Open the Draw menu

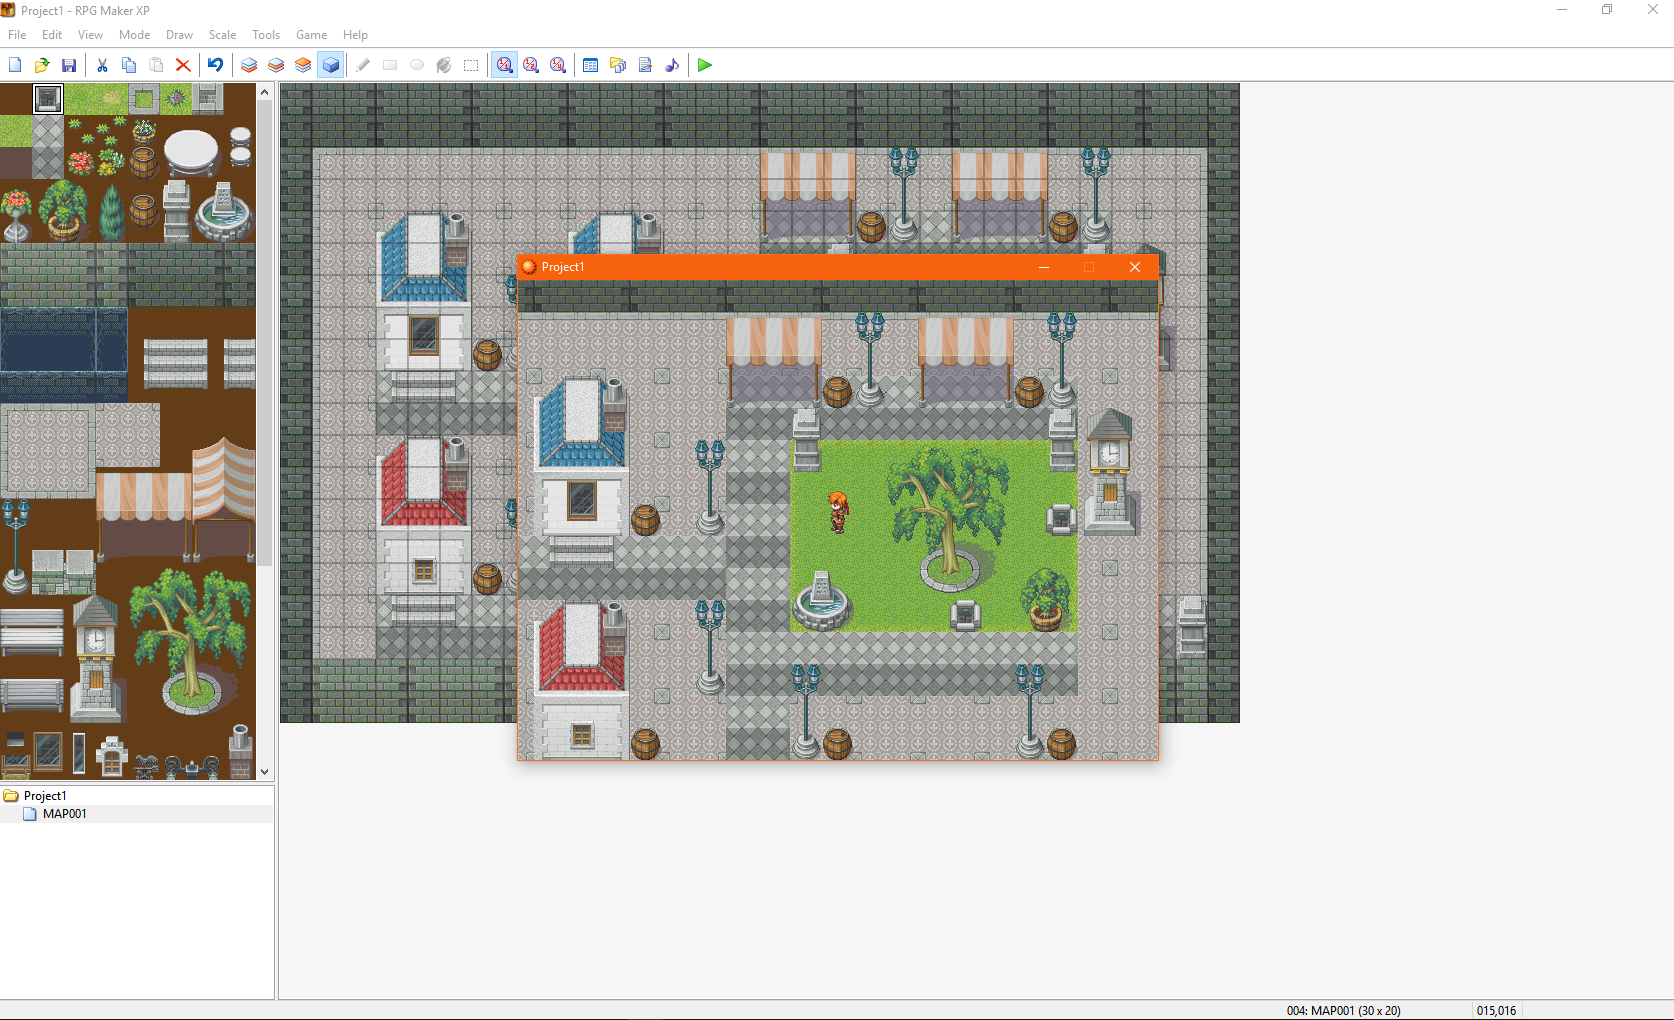pos(179,34)
